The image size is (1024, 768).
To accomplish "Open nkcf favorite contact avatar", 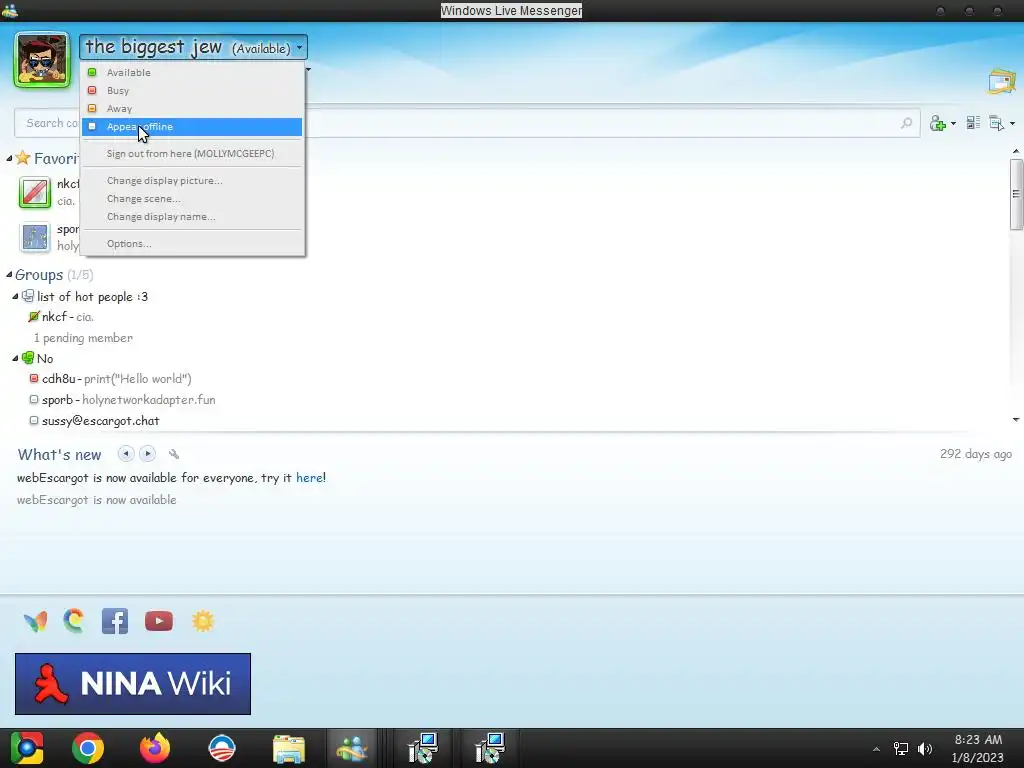I will pos(35,193).
